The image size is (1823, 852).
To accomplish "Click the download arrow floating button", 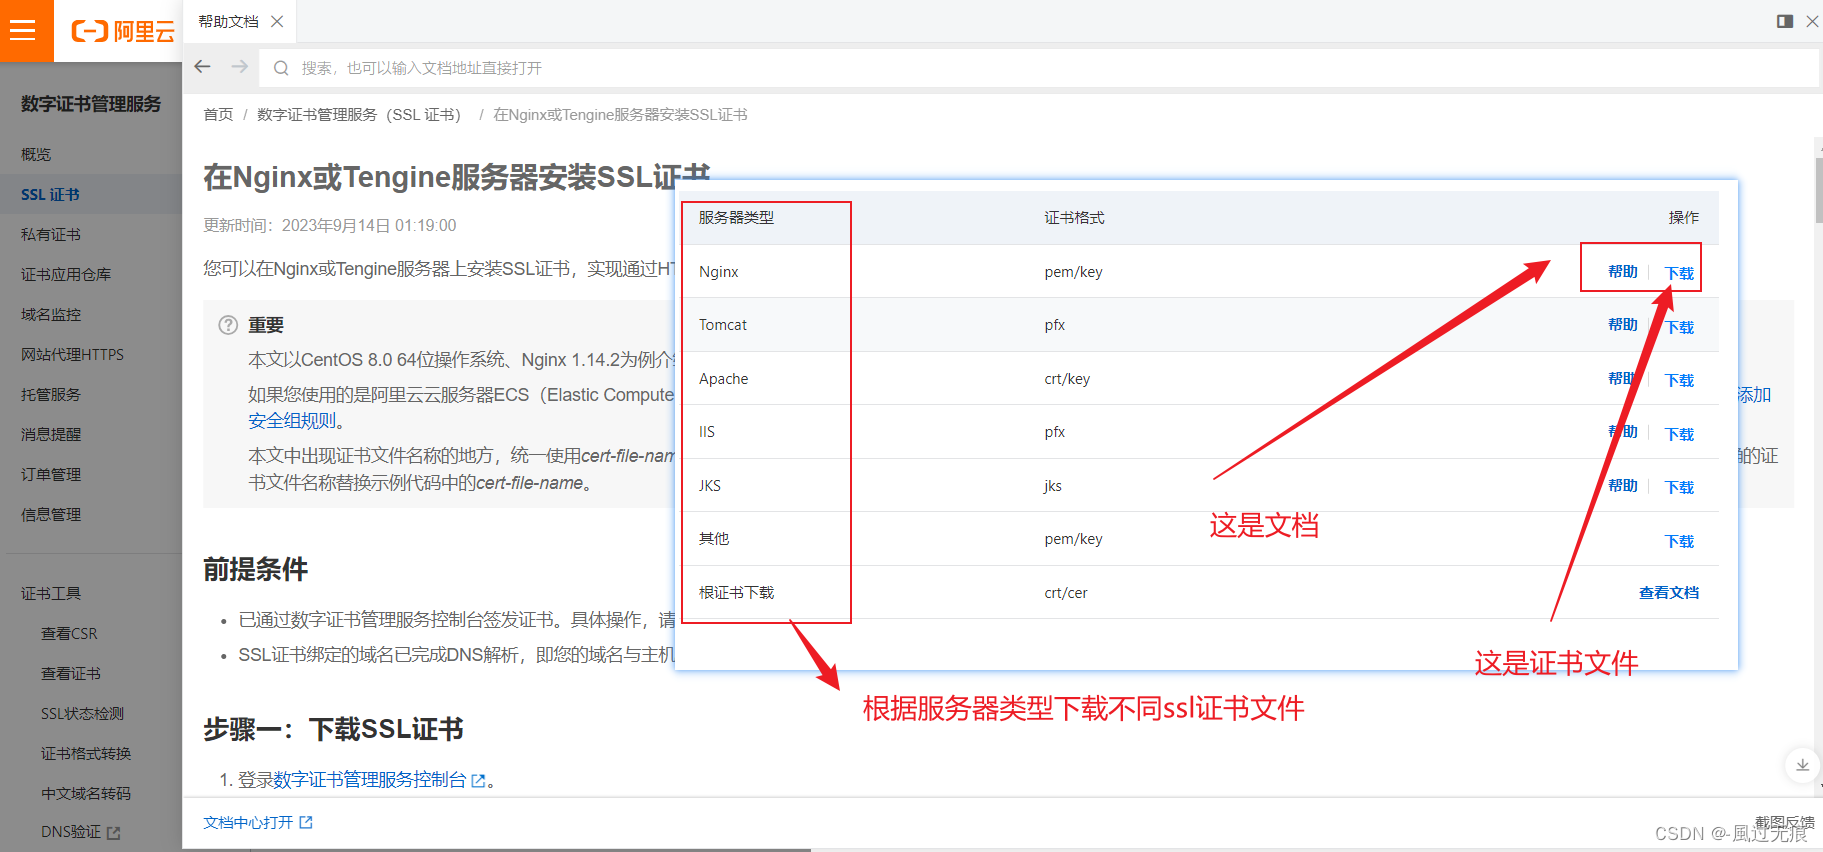I will point(1802,765).
